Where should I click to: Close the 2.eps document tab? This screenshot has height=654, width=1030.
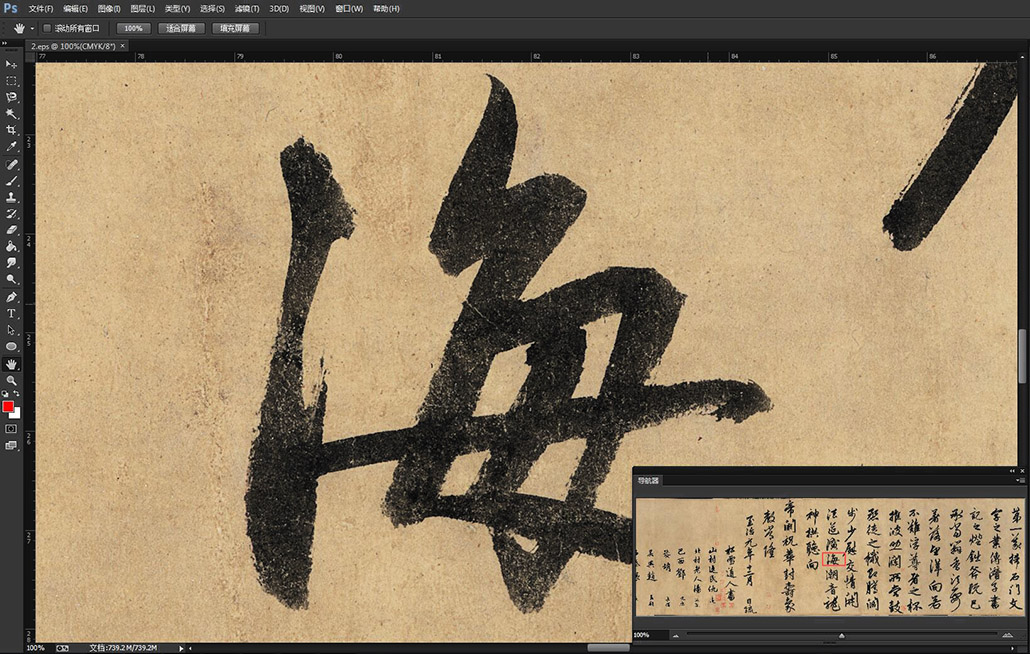tap(122, 46)
